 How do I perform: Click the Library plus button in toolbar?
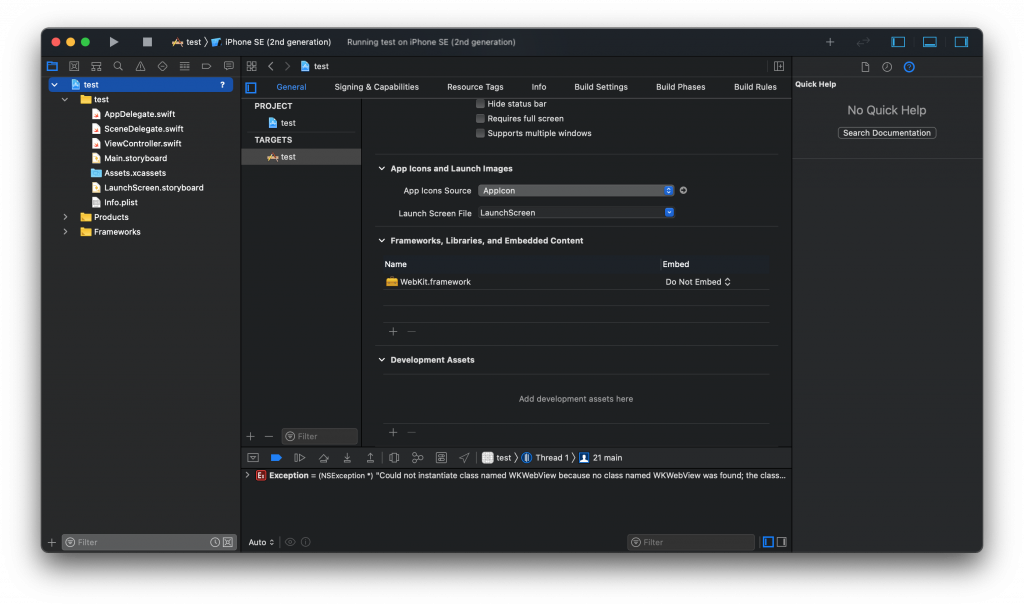click(830, 42)
